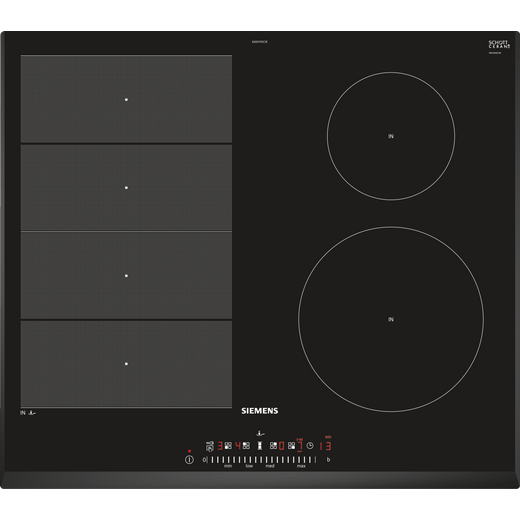Image resolution: width=520 pixels, height=520 pixels.
Task: Select the front-left cooking zone icon
Action: tap(228, 446)
